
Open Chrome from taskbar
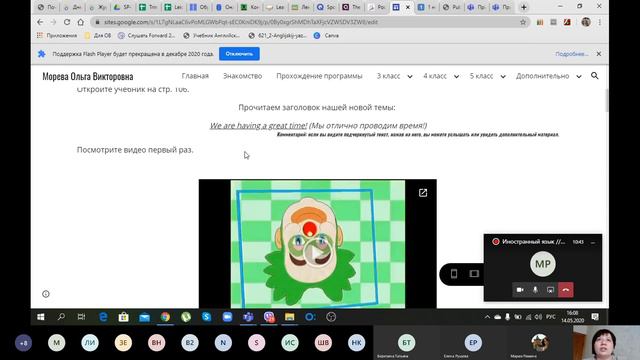(165, 317)
